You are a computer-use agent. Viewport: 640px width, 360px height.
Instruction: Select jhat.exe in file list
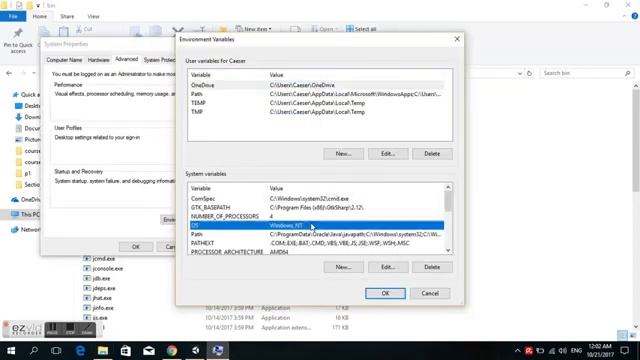[102, 298]
